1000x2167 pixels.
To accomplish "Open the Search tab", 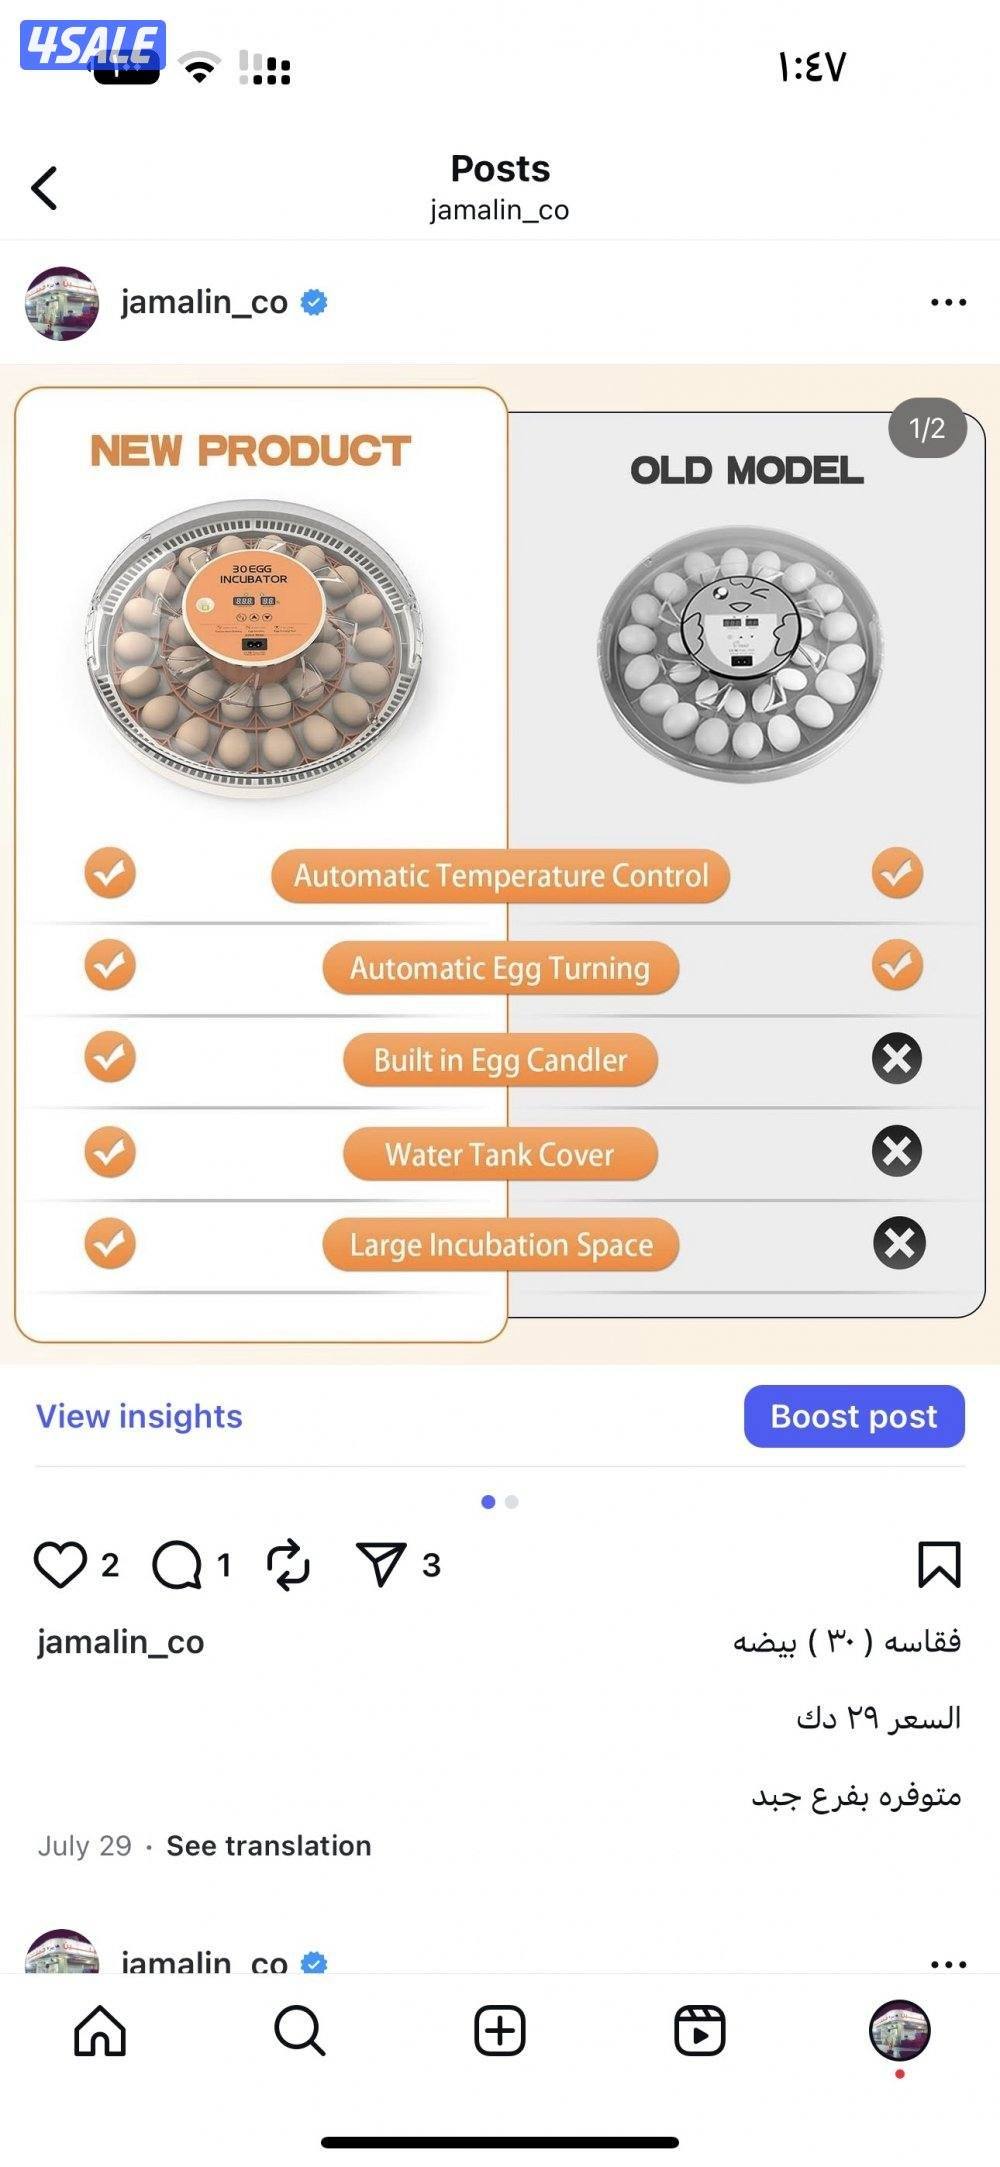I will (299, 2031).
